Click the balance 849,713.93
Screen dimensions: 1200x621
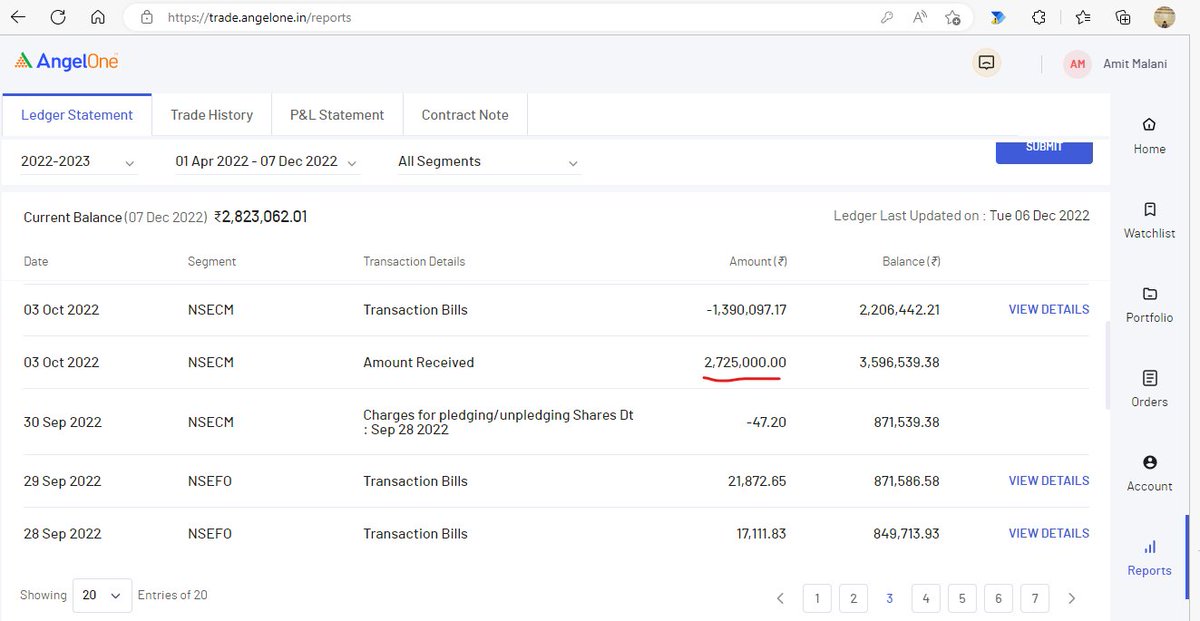click(906, 534)
